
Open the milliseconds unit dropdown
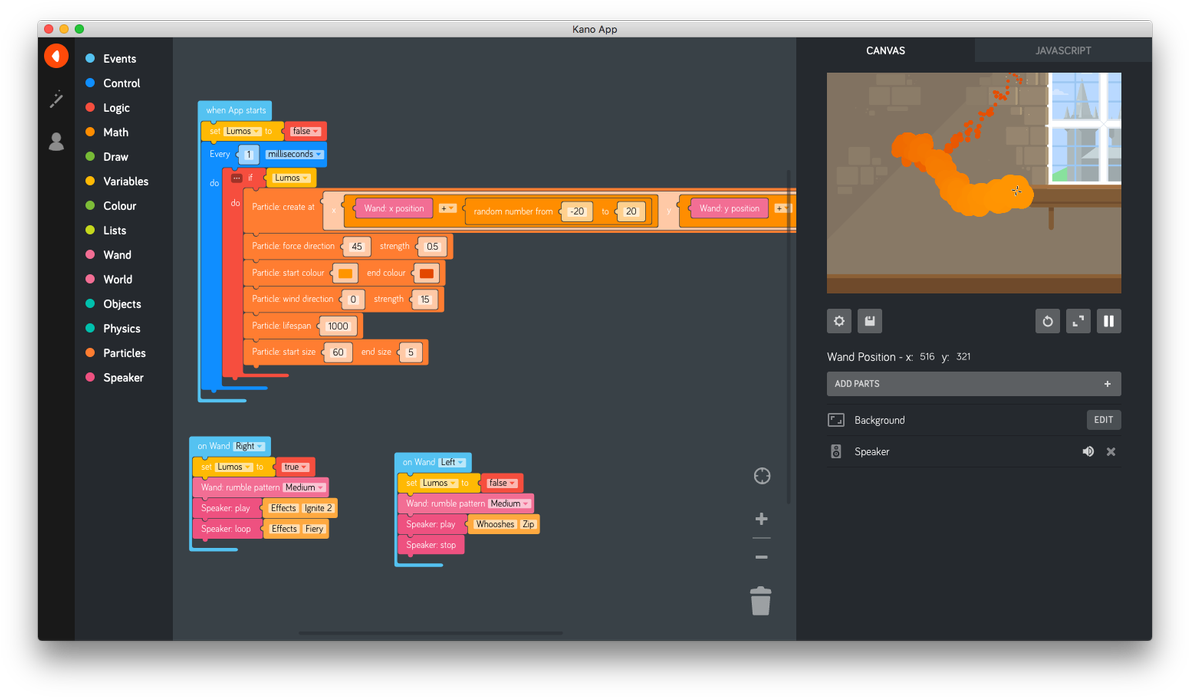[x=294, y=154]
